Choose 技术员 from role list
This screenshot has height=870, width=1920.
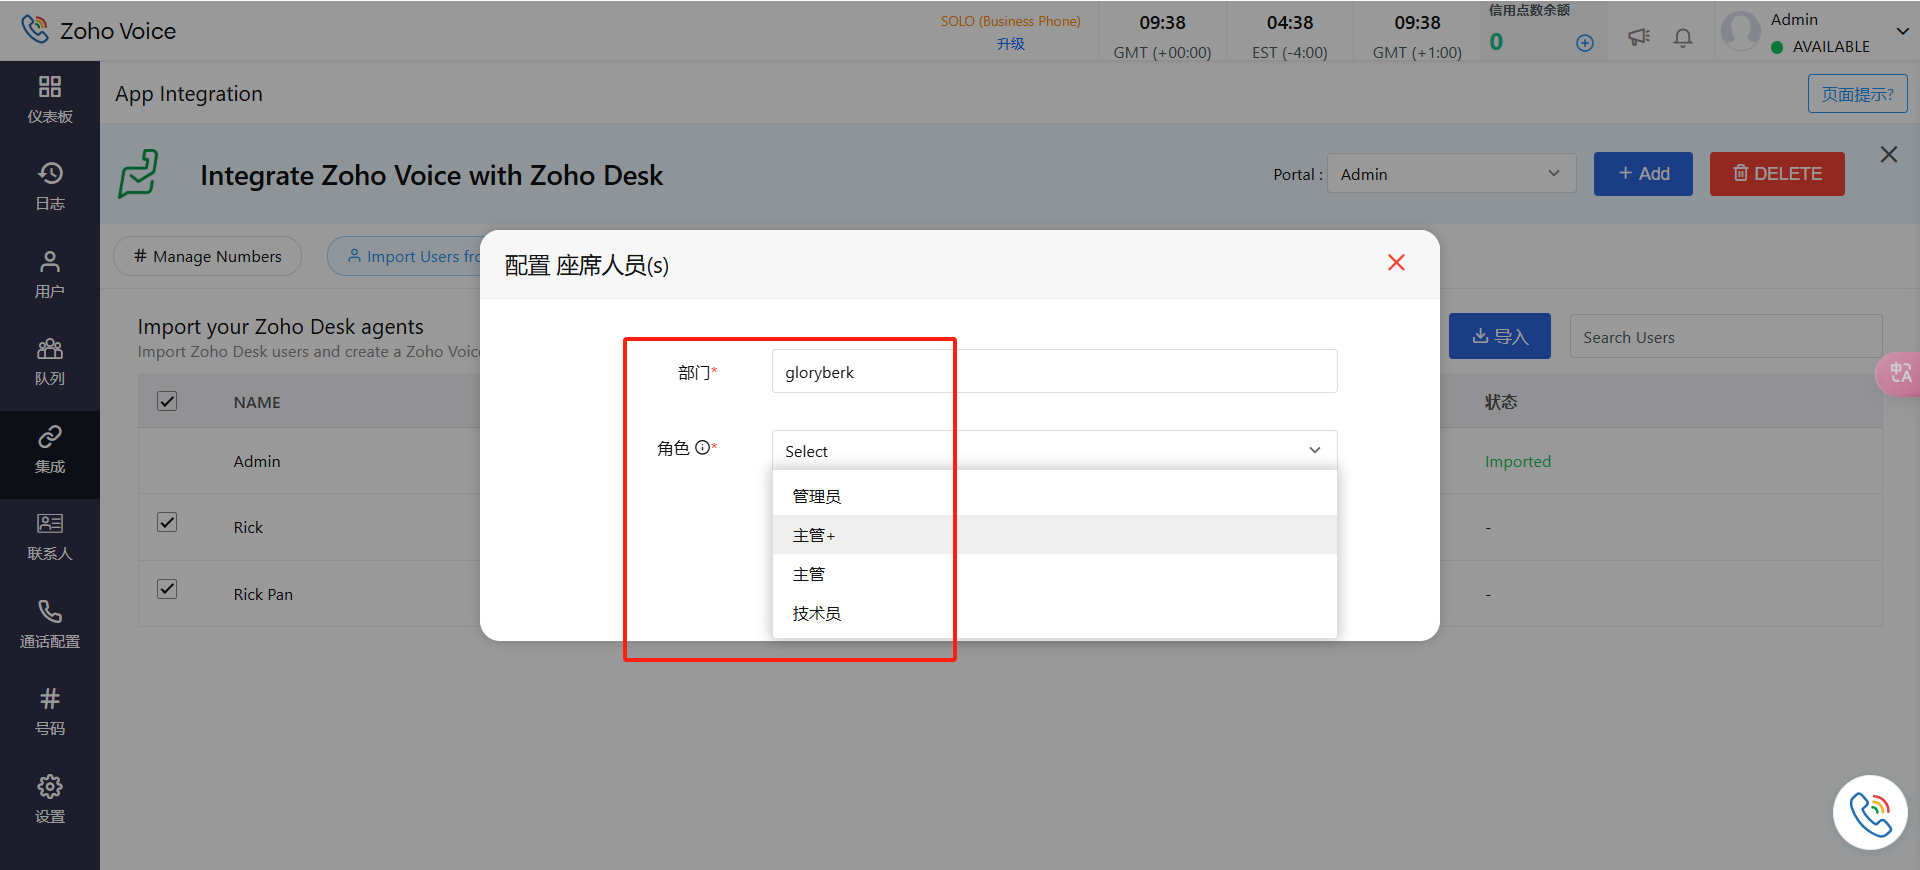tap(1054, 613)
